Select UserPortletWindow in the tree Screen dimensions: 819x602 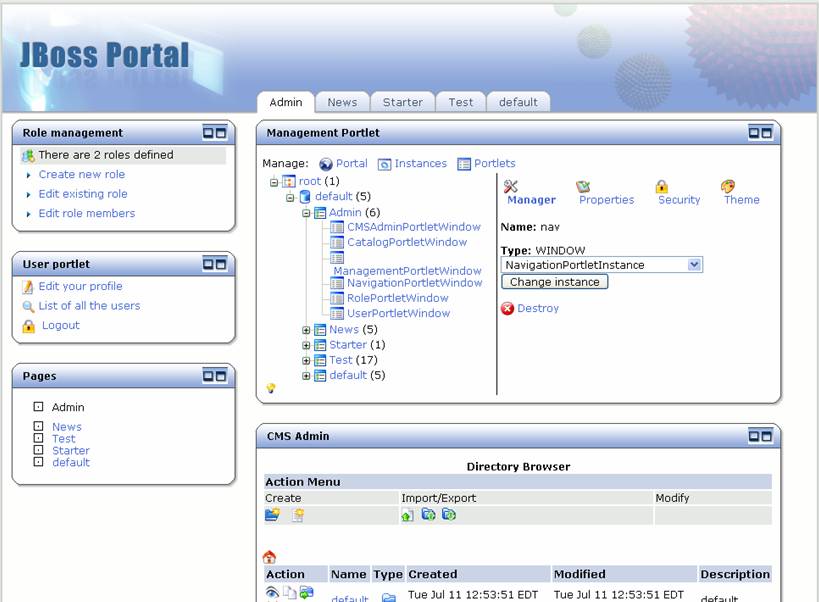399,313
